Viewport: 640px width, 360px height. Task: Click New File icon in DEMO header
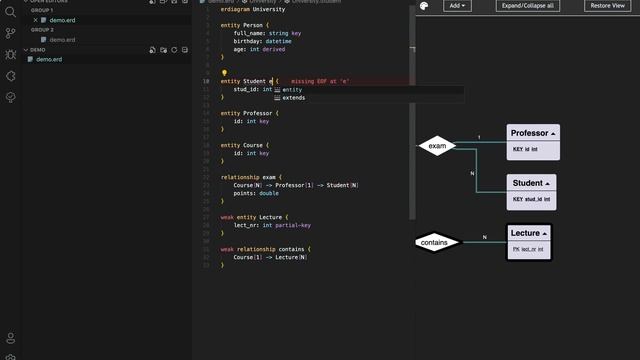(152, 50)
